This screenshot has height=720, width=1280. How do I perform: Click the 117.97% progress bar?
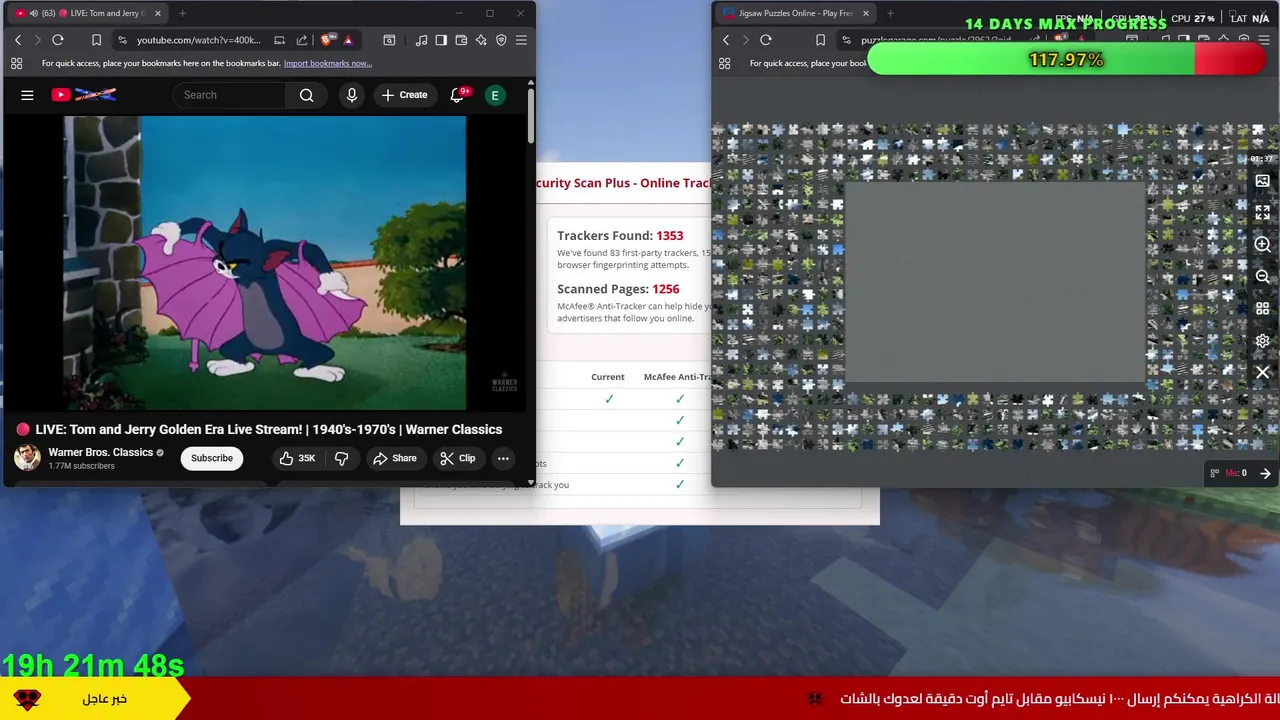pyautogui.click(x=1066, y=60)
